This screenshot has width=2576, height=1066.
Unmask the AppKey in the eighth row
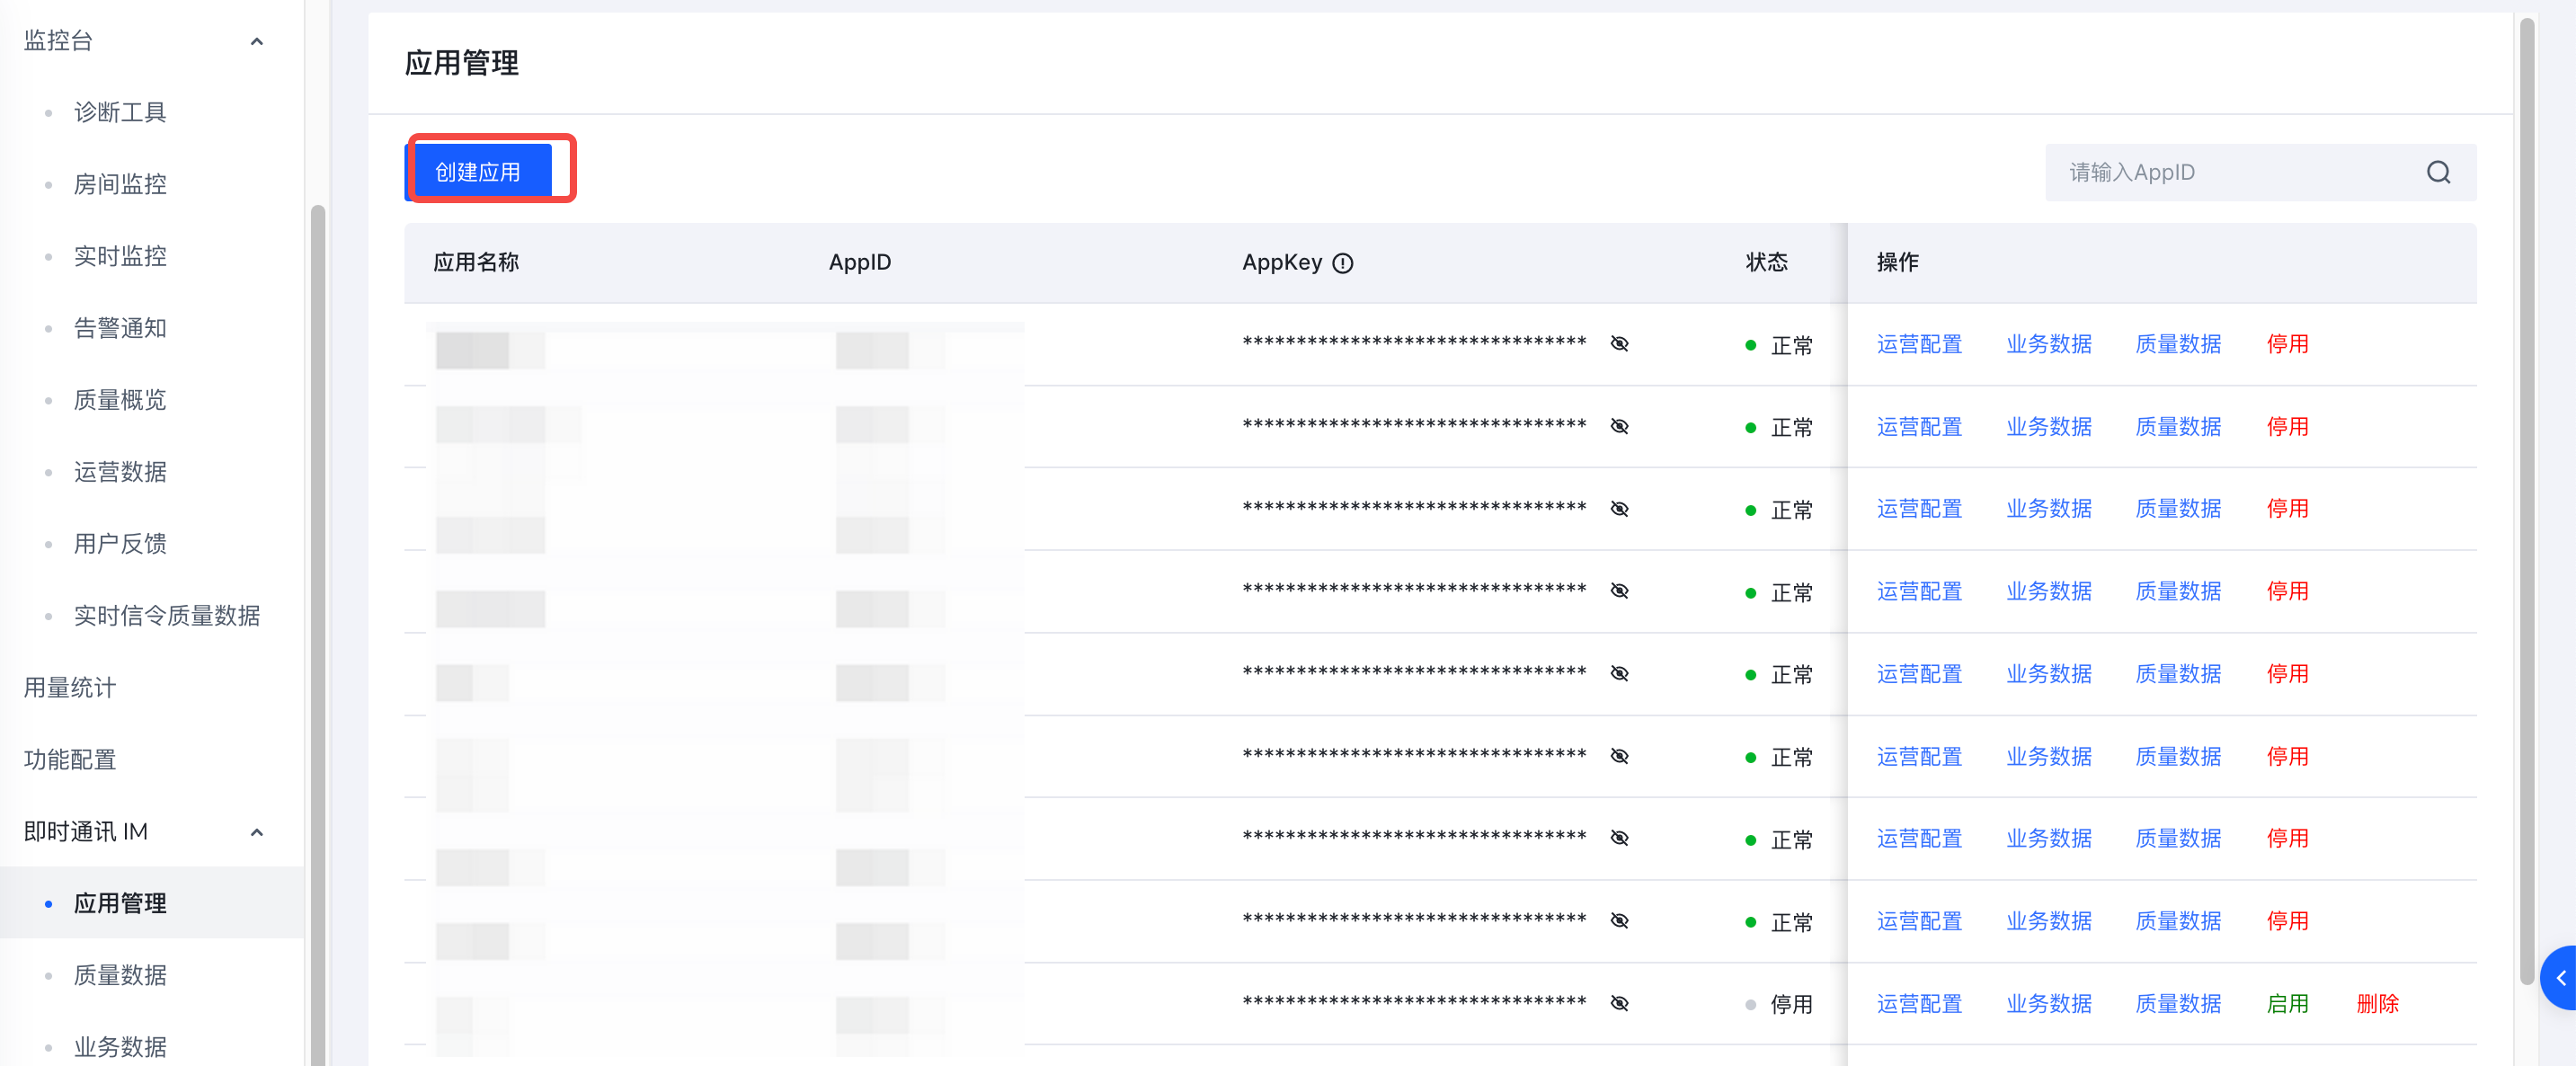[x=1619, y=921]
